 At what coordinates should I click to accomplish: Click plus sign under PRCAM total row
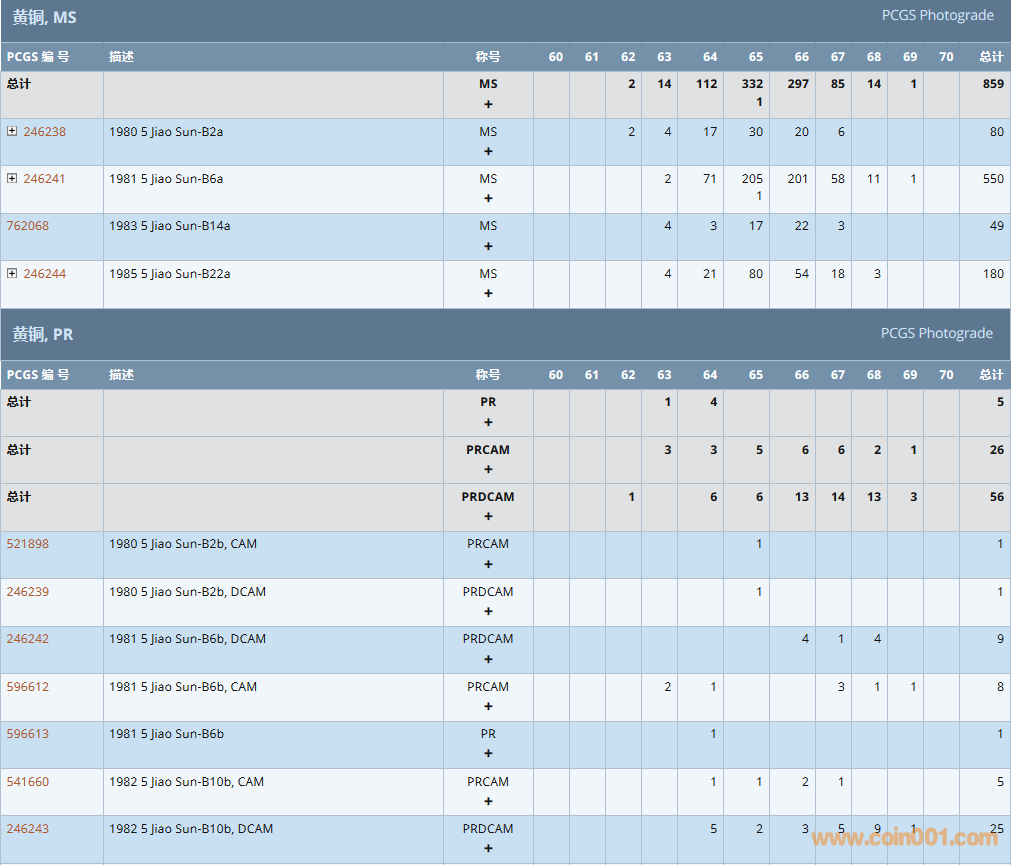(488, 470)
